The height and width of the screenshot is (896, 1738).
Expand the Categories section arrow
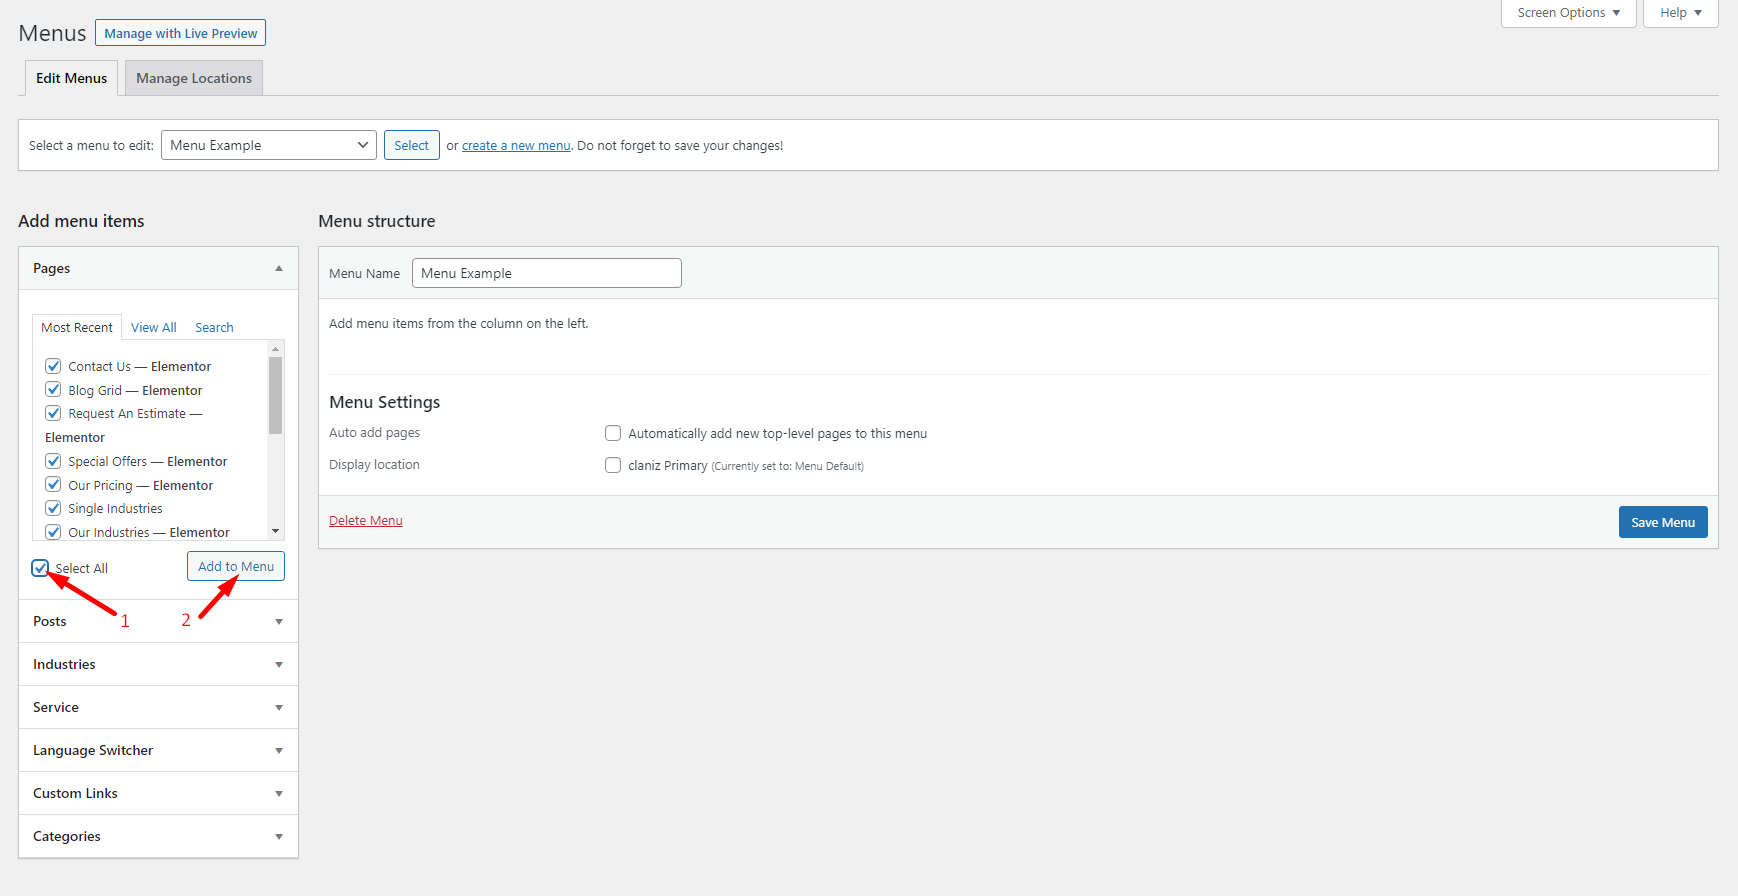(279, 837)
